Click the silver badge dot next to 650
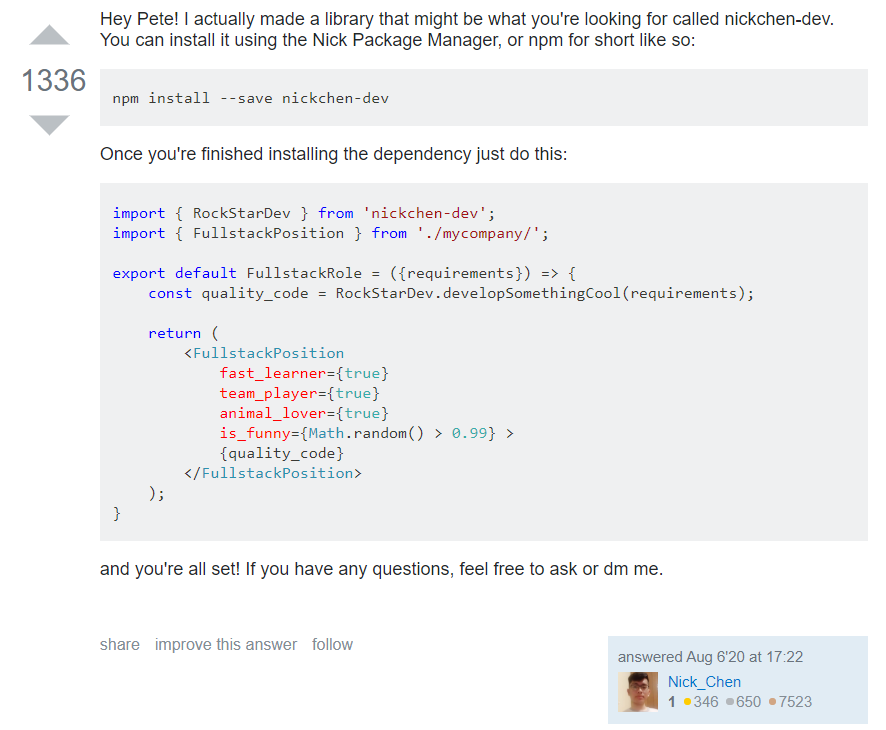This screenshot has height=730, width=886. pyautogui.click(x=728, y=702)
